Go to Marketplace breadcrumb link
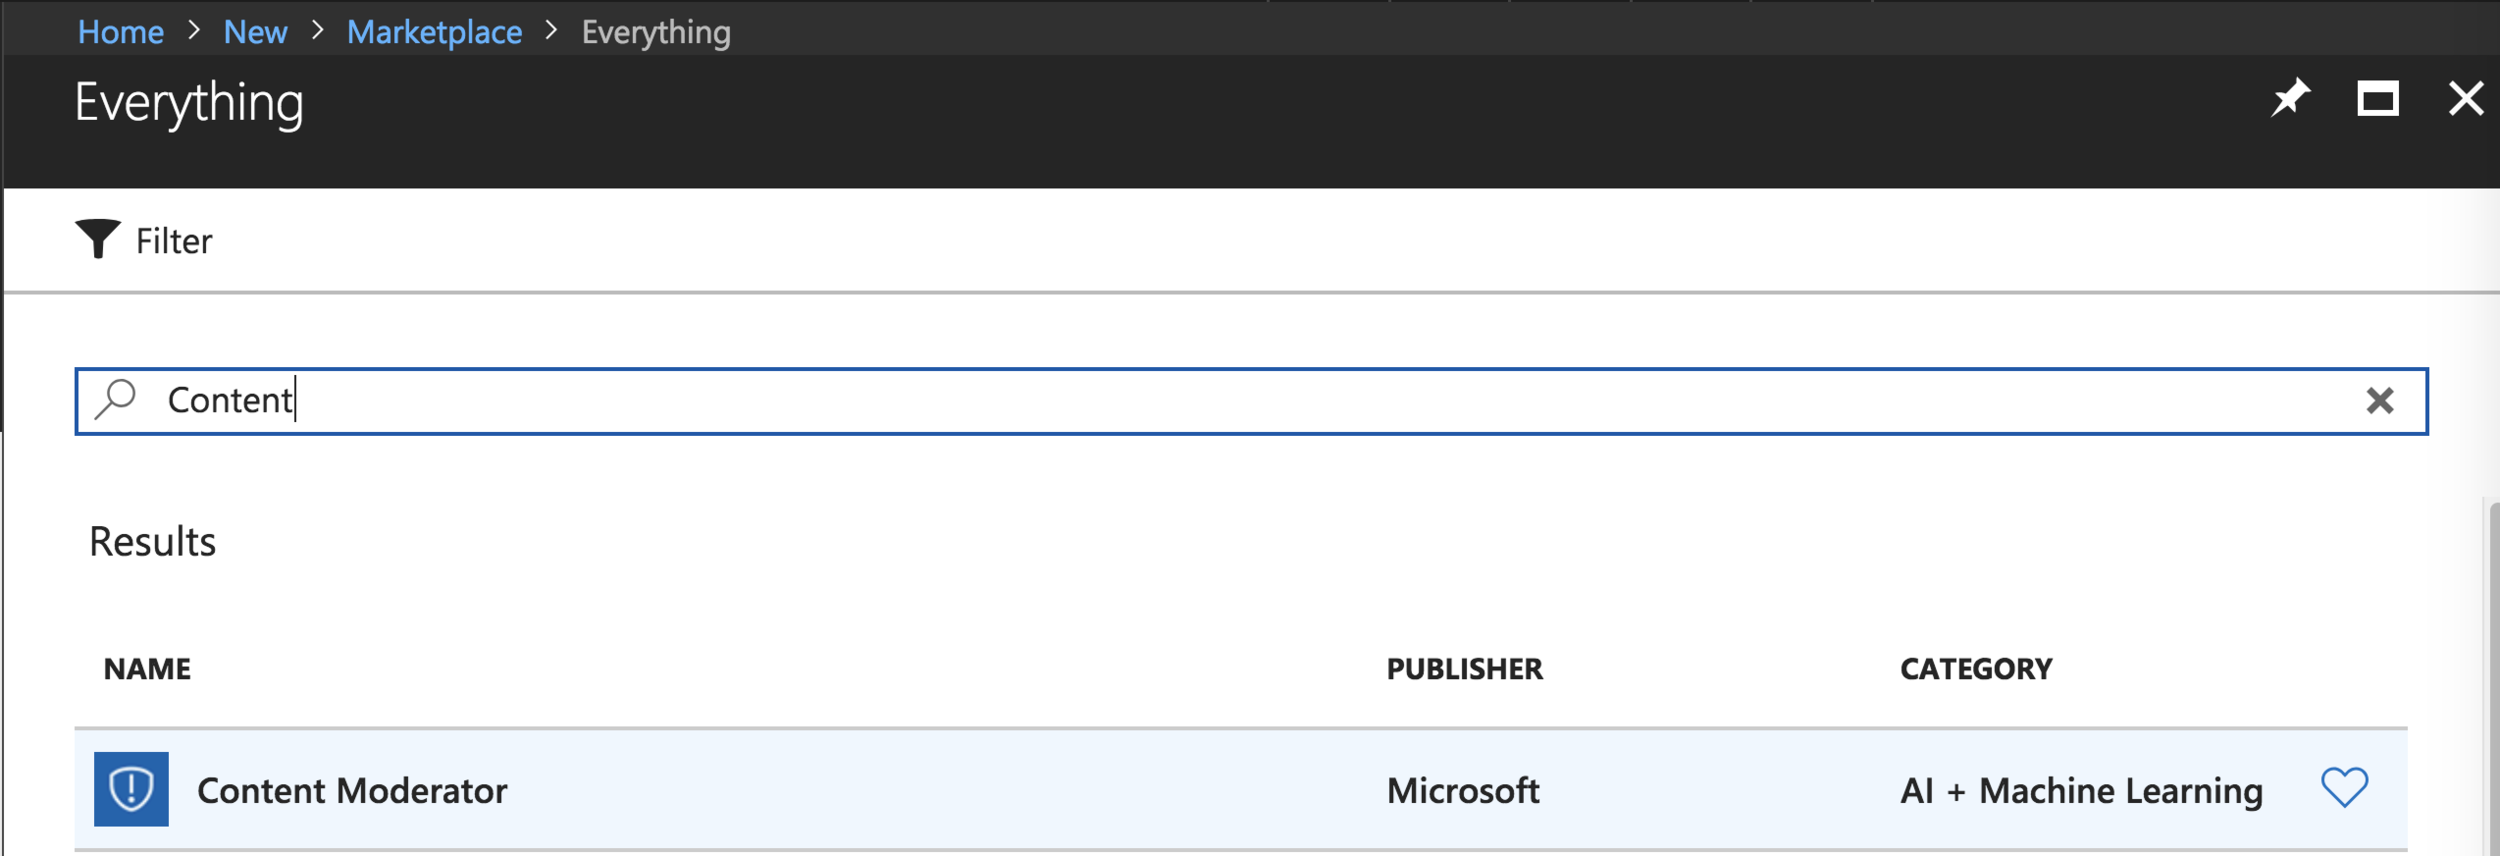This screenshot has height=856, width=2500. click(434, 32)
